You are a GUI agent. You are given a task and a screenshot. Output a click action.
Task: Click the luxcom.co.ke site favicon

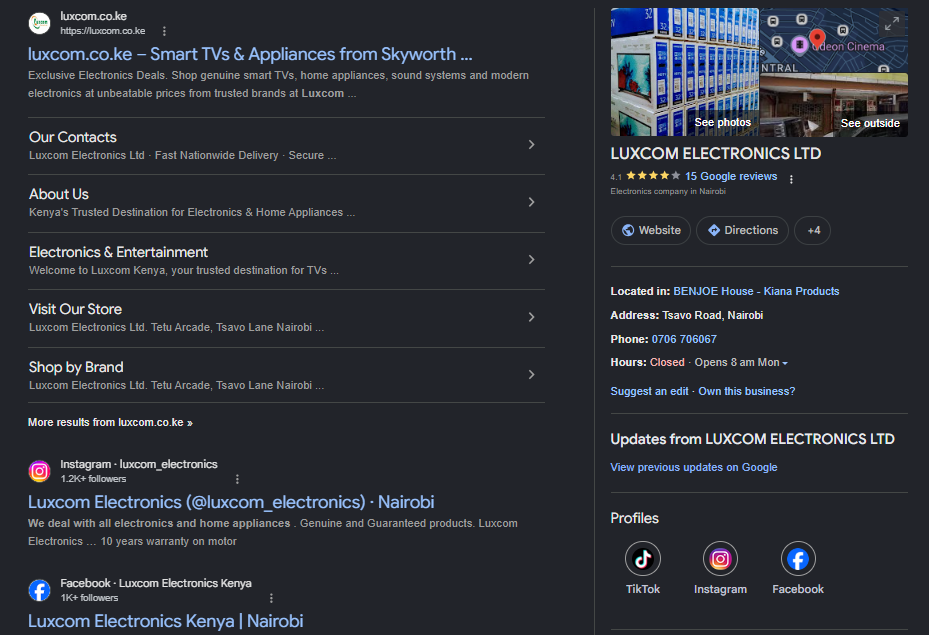pos(40,23)
